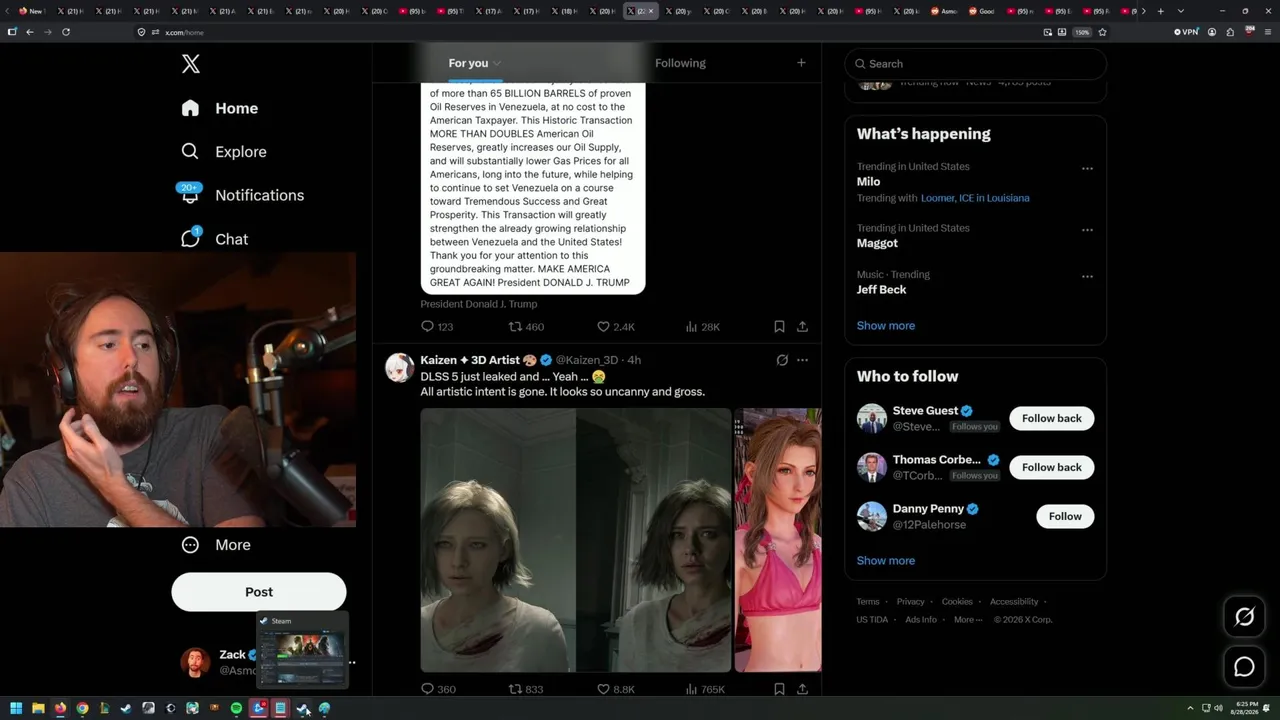The image size is (1280, 720).
Task: Open the Jeff Beck trending topic
Action: [881, 290]
